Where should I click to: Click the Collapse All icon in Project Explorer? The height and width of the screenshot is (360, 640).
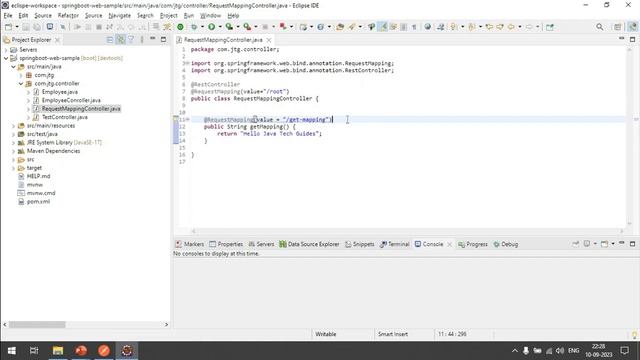tap(110, 40)
